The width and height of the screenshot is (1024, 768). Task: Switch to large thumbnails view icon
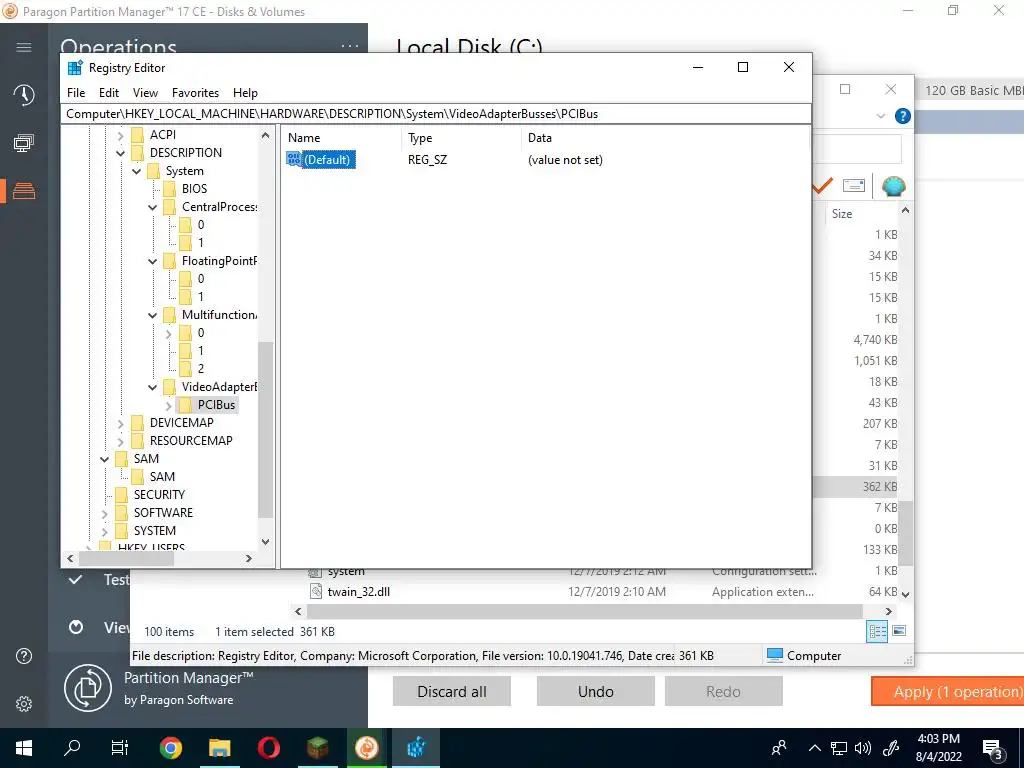[899, 631]
